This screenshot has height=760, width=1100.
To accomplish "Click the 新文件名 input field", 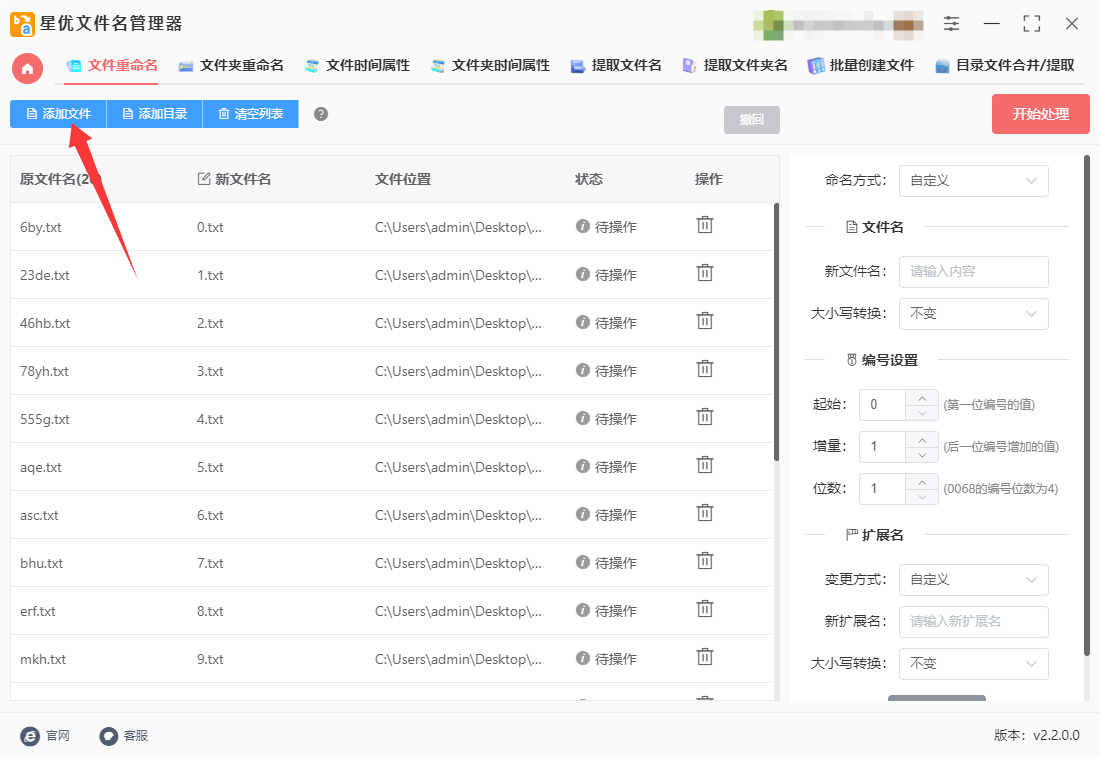I will 973,272.
